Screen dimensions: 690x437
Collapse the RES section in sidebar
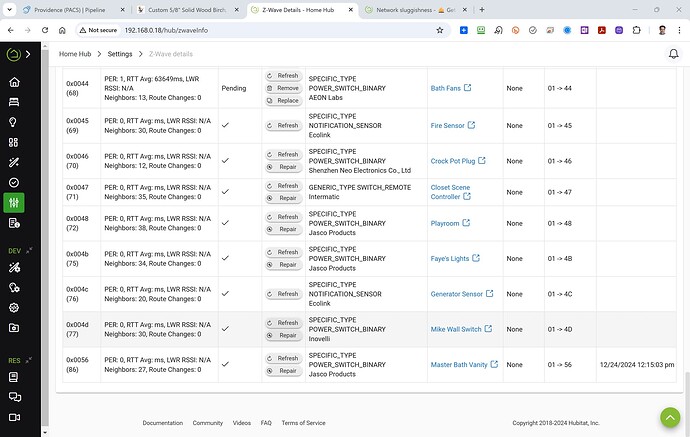click(29, 360)
